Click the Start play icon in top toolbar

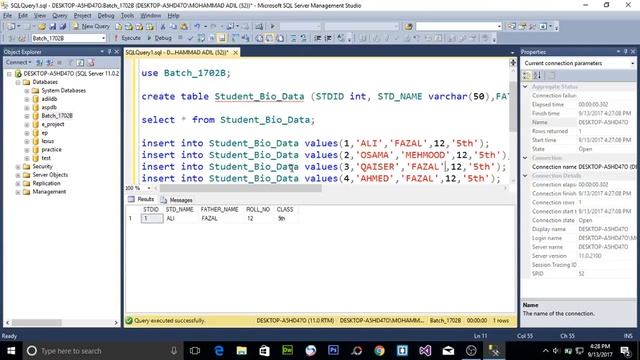272,27
